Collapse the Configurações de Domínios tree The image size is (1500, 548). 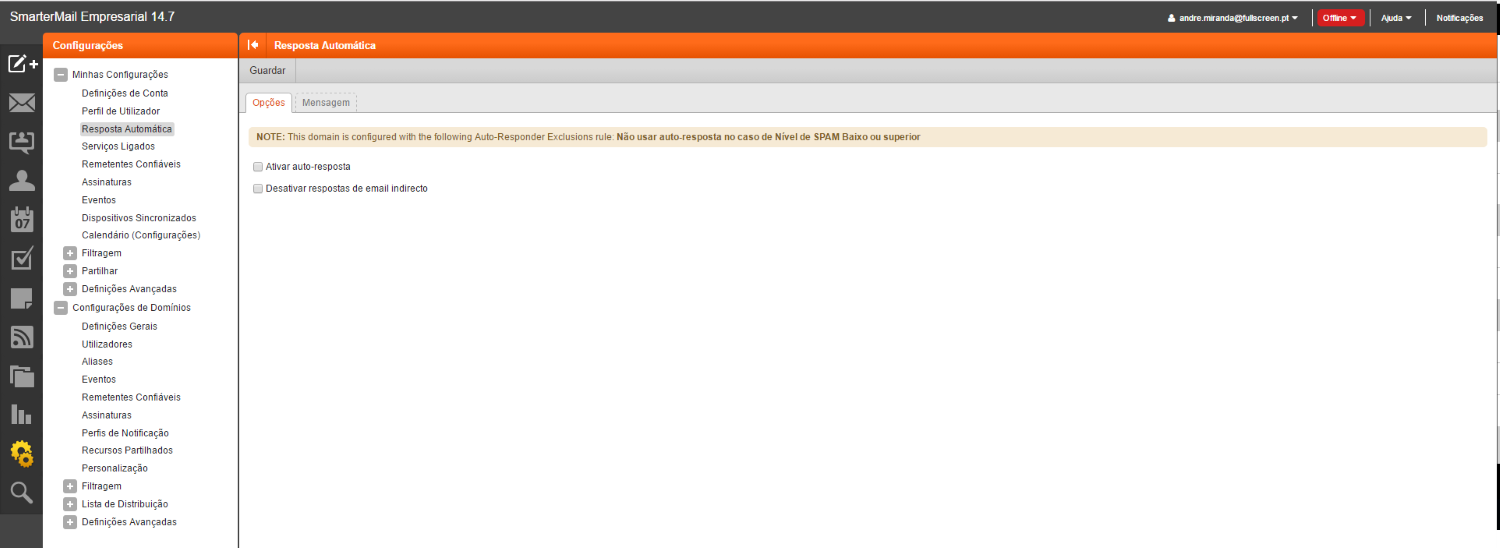(x=61, y=308)
